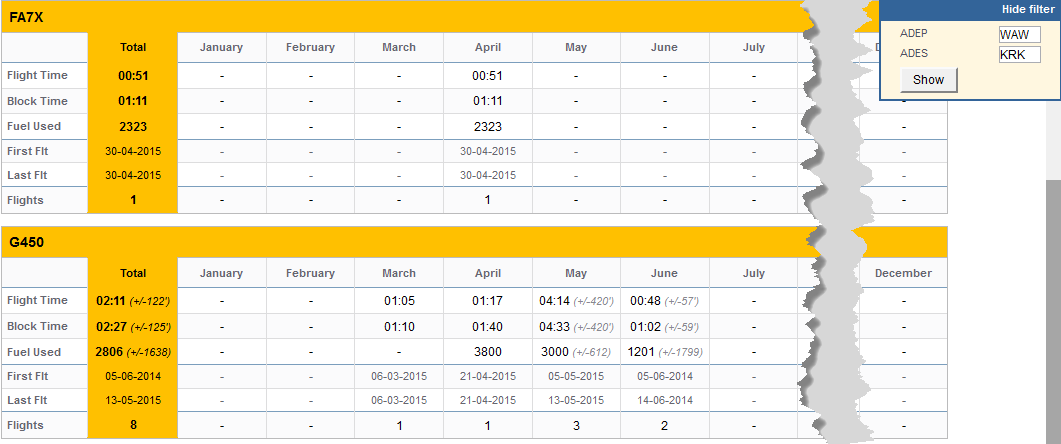Click G450 First Flt row label
The width and height of the screenshot is (1061, 444).
[28, 376]
